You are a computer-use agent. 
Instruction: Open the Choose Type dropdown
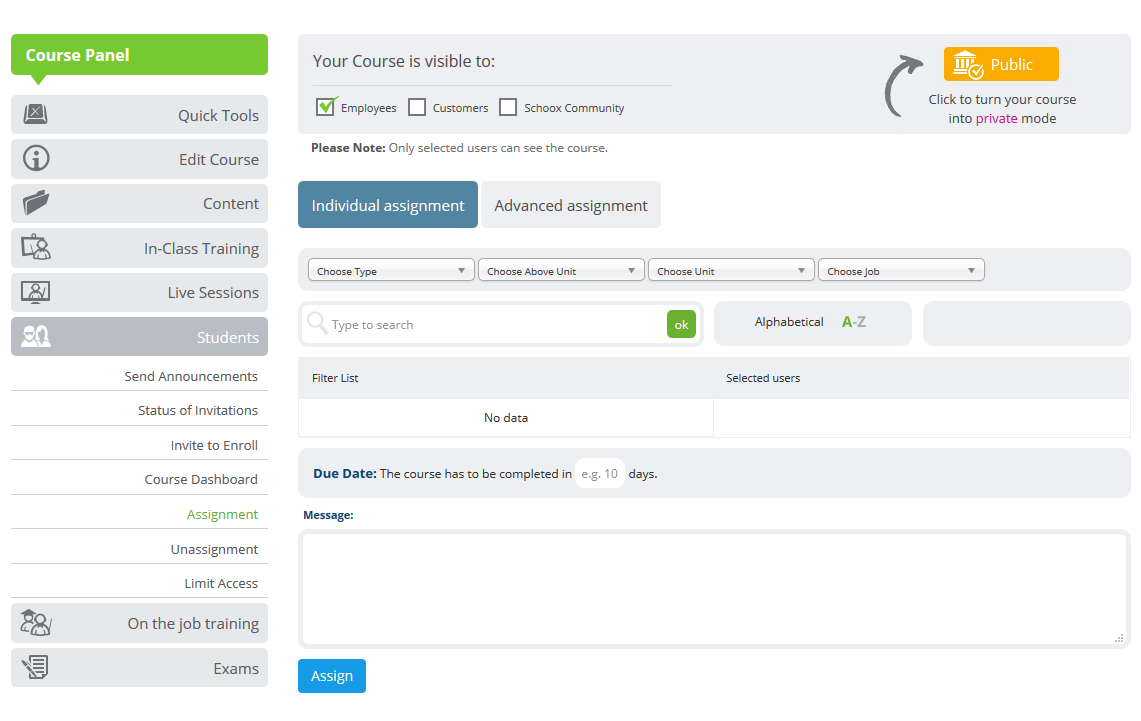(x=391, y=271)
